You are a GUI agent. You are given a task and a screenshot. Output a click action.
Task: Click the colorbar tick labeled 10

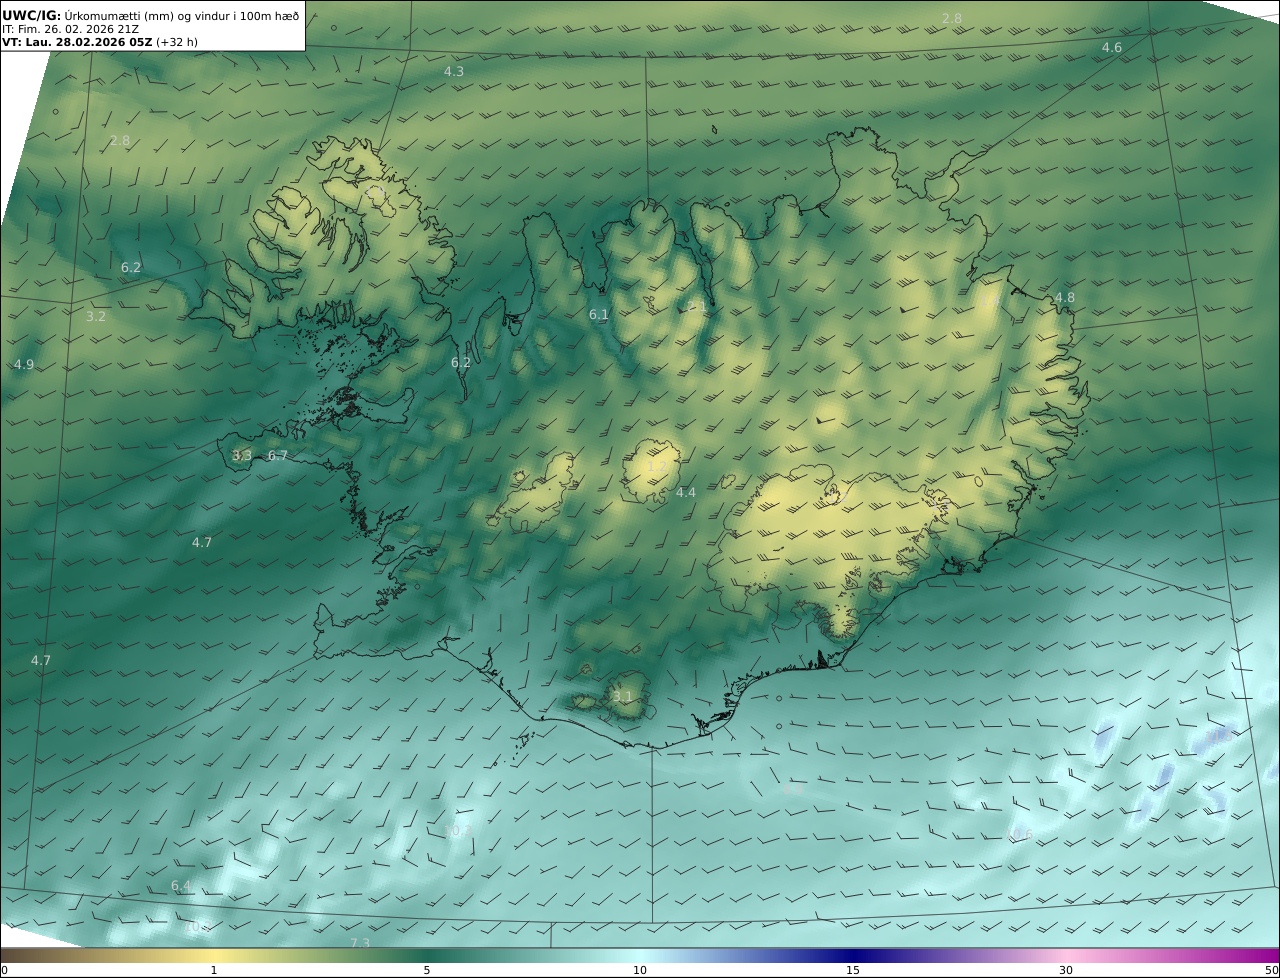pos(640,970)
